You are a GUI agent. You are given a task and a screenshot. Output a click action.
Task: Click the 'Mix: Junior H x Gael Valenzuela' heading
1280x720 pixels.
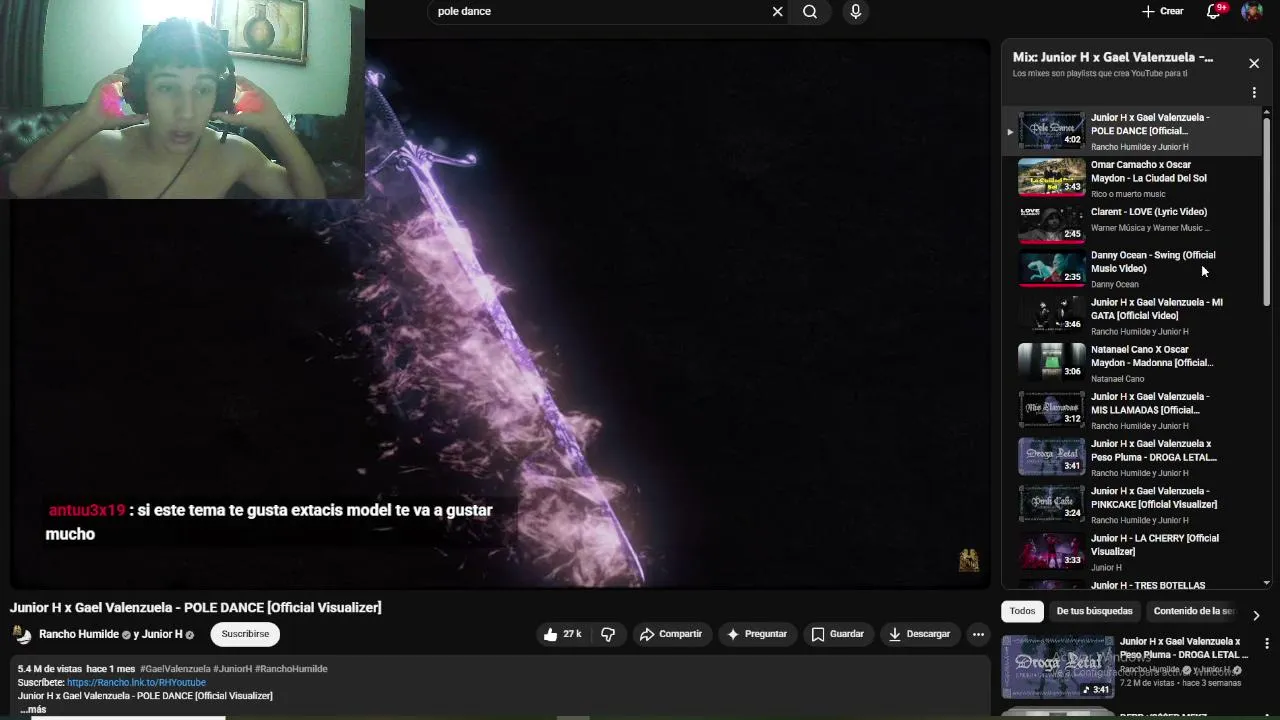[1113, 58]
